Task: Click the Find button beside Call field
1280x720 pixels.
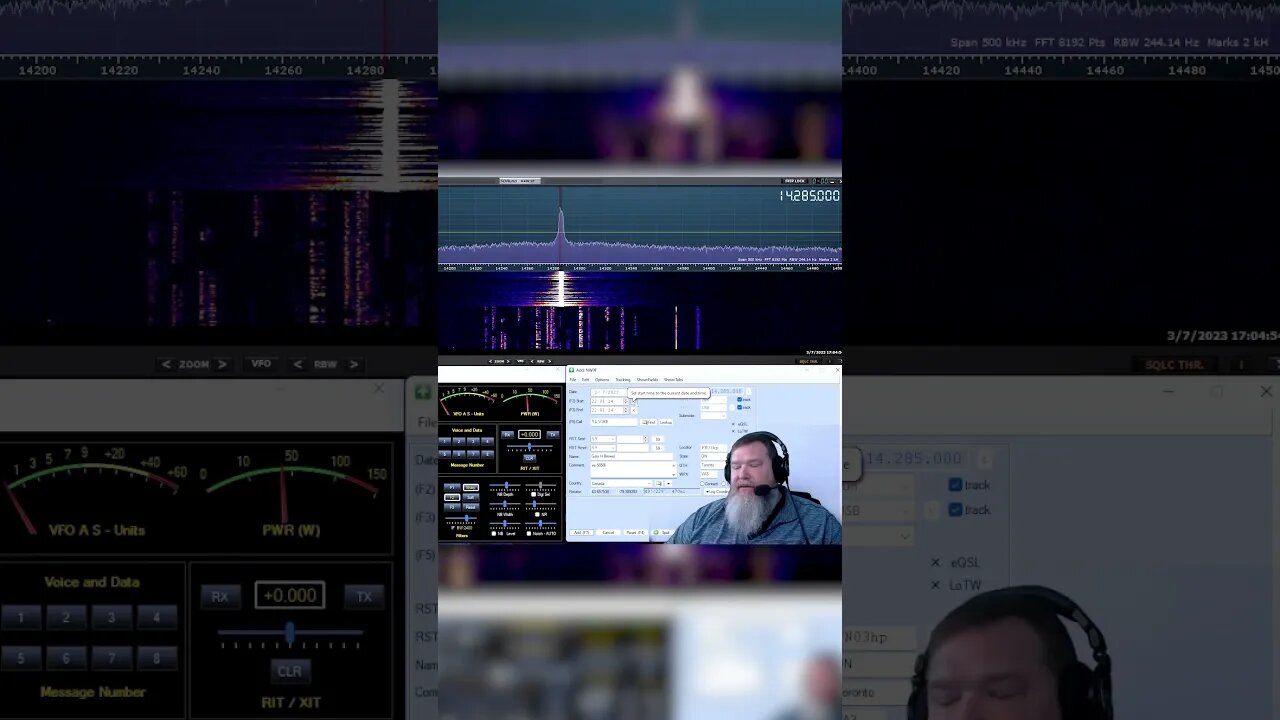Action: point(648,422)
